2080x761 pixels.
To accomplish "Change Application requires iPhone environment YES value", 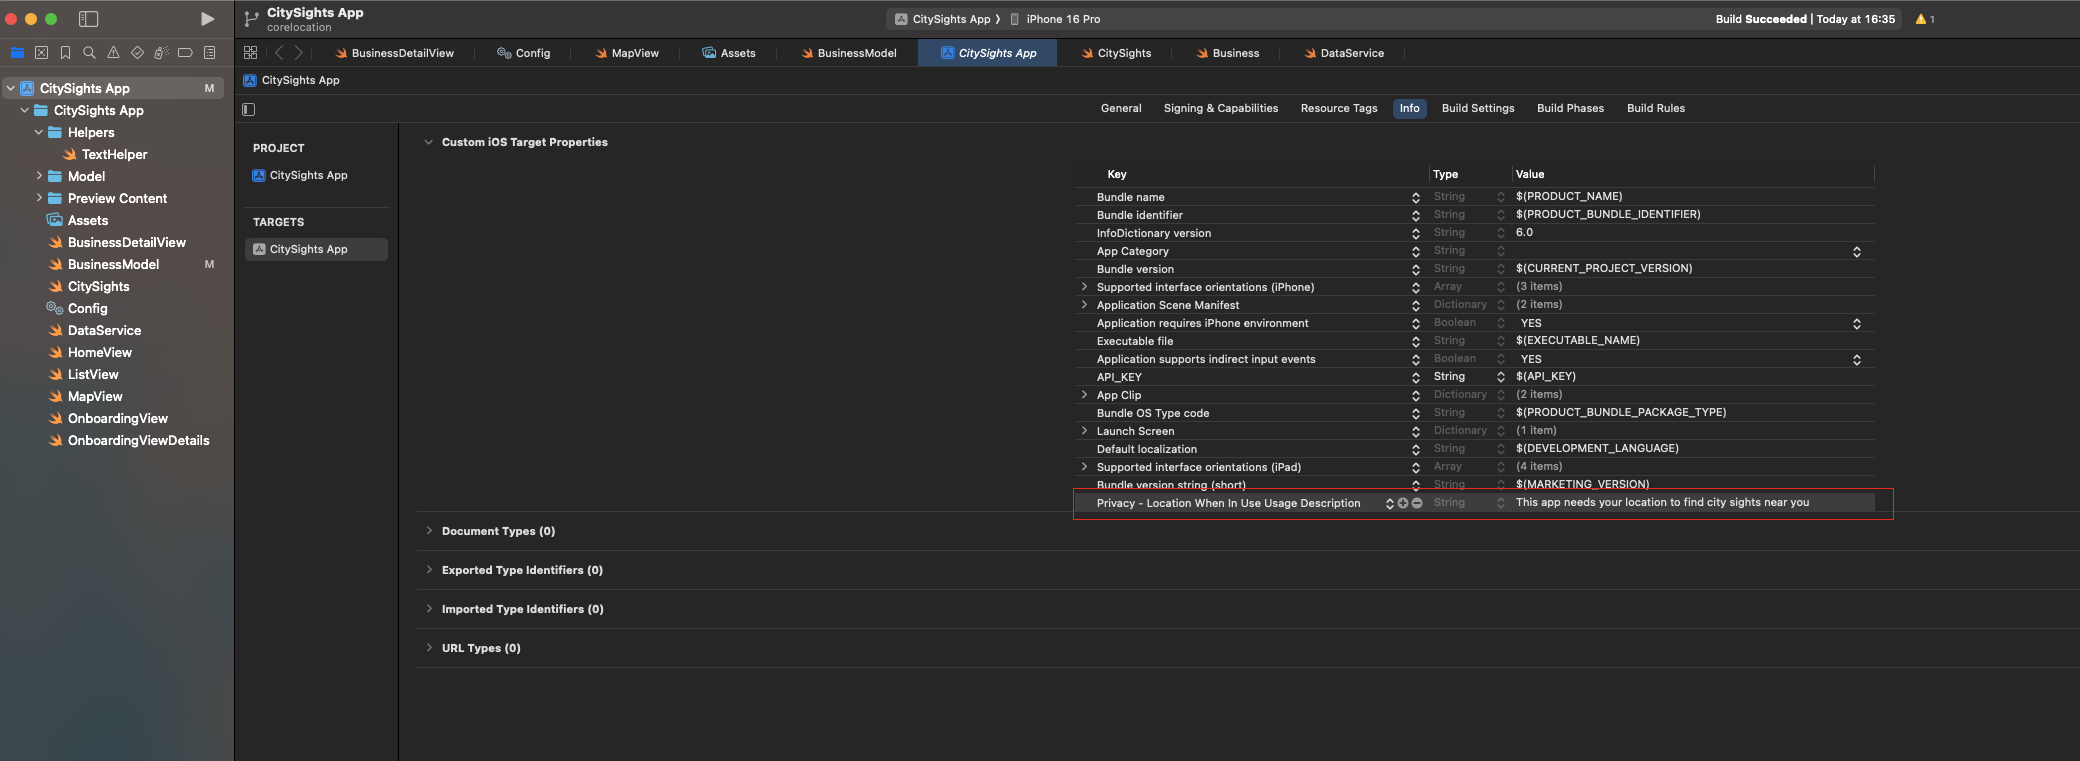I will click(x=1856, y=323).
